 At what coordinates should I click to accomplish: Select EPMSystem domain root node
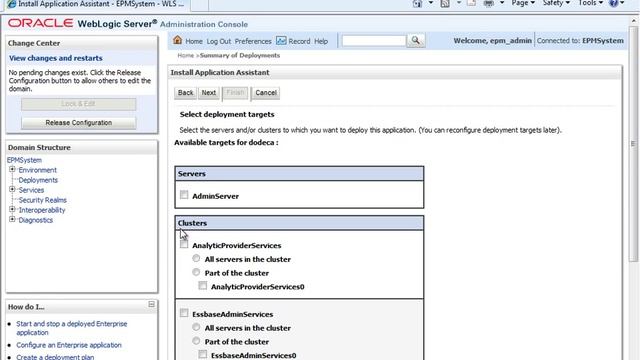click(x=24, y=160)
